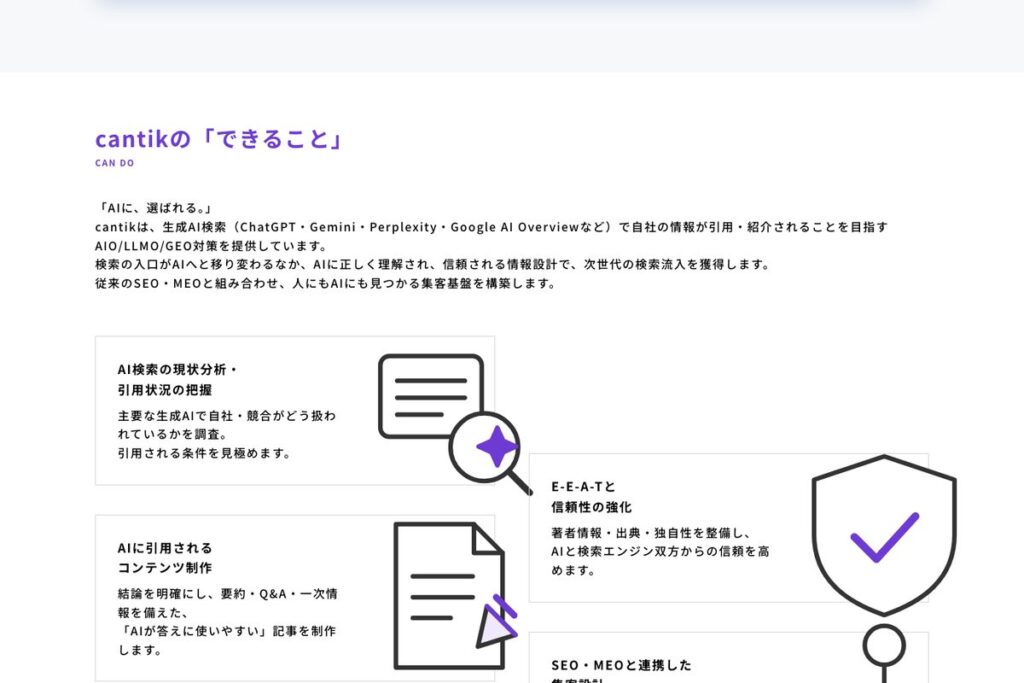Click the line starting cantikは、生成AI検索
1024x683 pixels.
(491, 227)
